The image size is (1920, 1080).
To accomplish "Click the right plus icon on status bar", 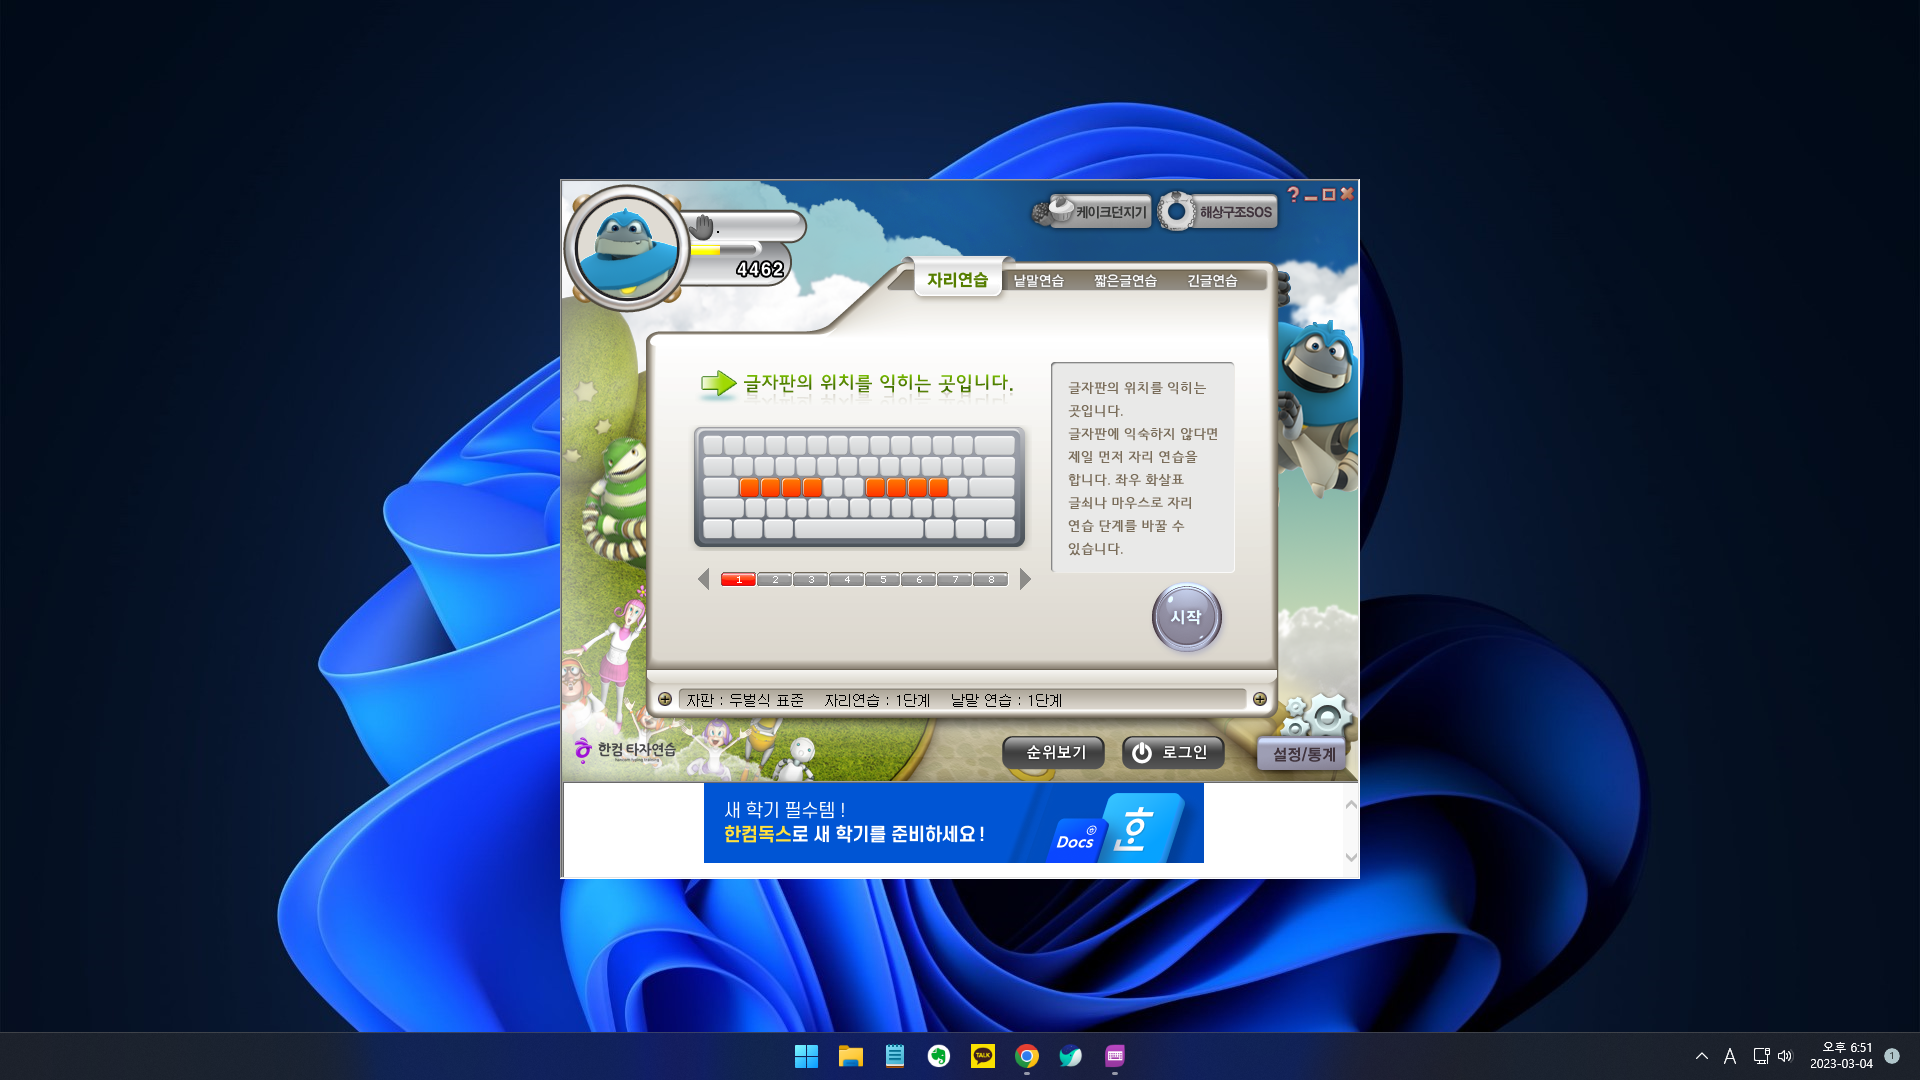I will 1260,700.
